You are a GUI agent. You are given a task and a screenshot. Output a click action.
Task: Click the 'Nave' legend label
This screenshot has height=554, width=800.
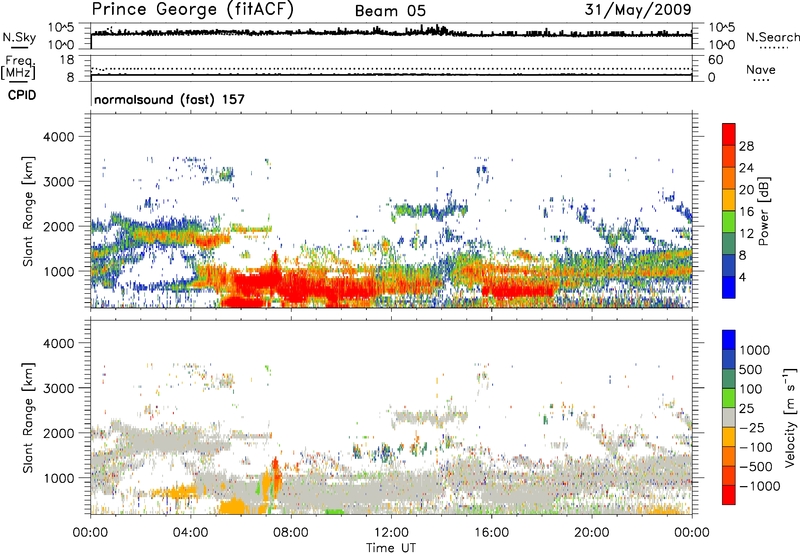tap(761, 69)
